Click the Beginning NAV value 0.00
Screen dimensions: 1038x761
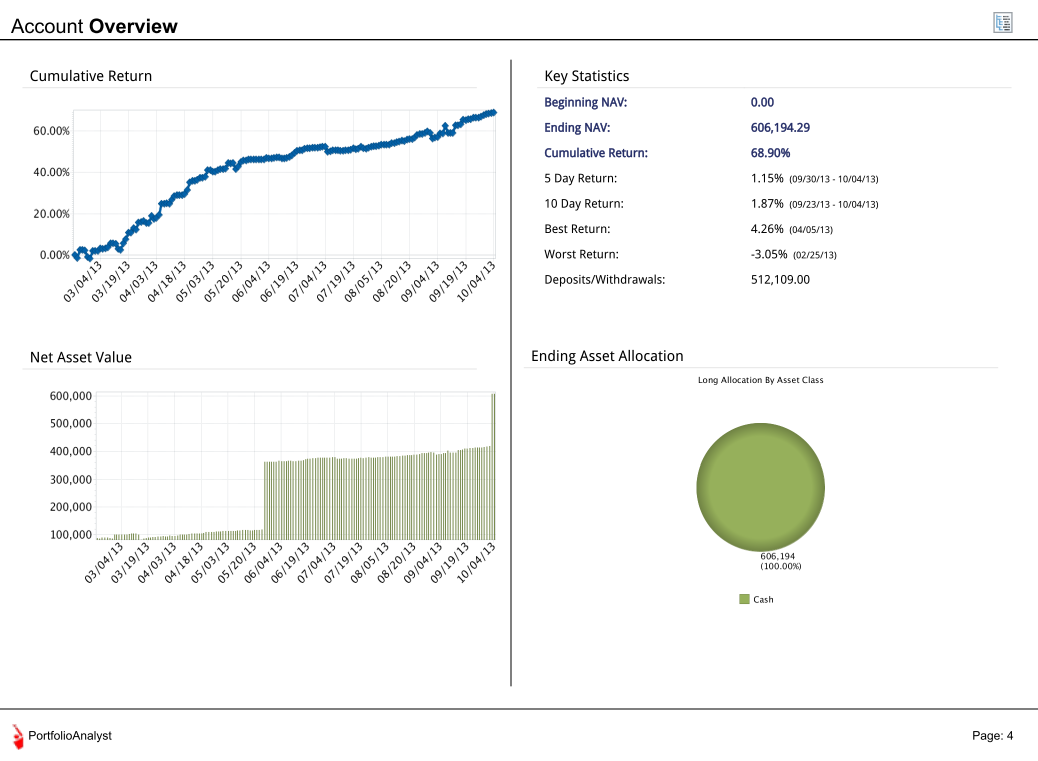[762, 103]
